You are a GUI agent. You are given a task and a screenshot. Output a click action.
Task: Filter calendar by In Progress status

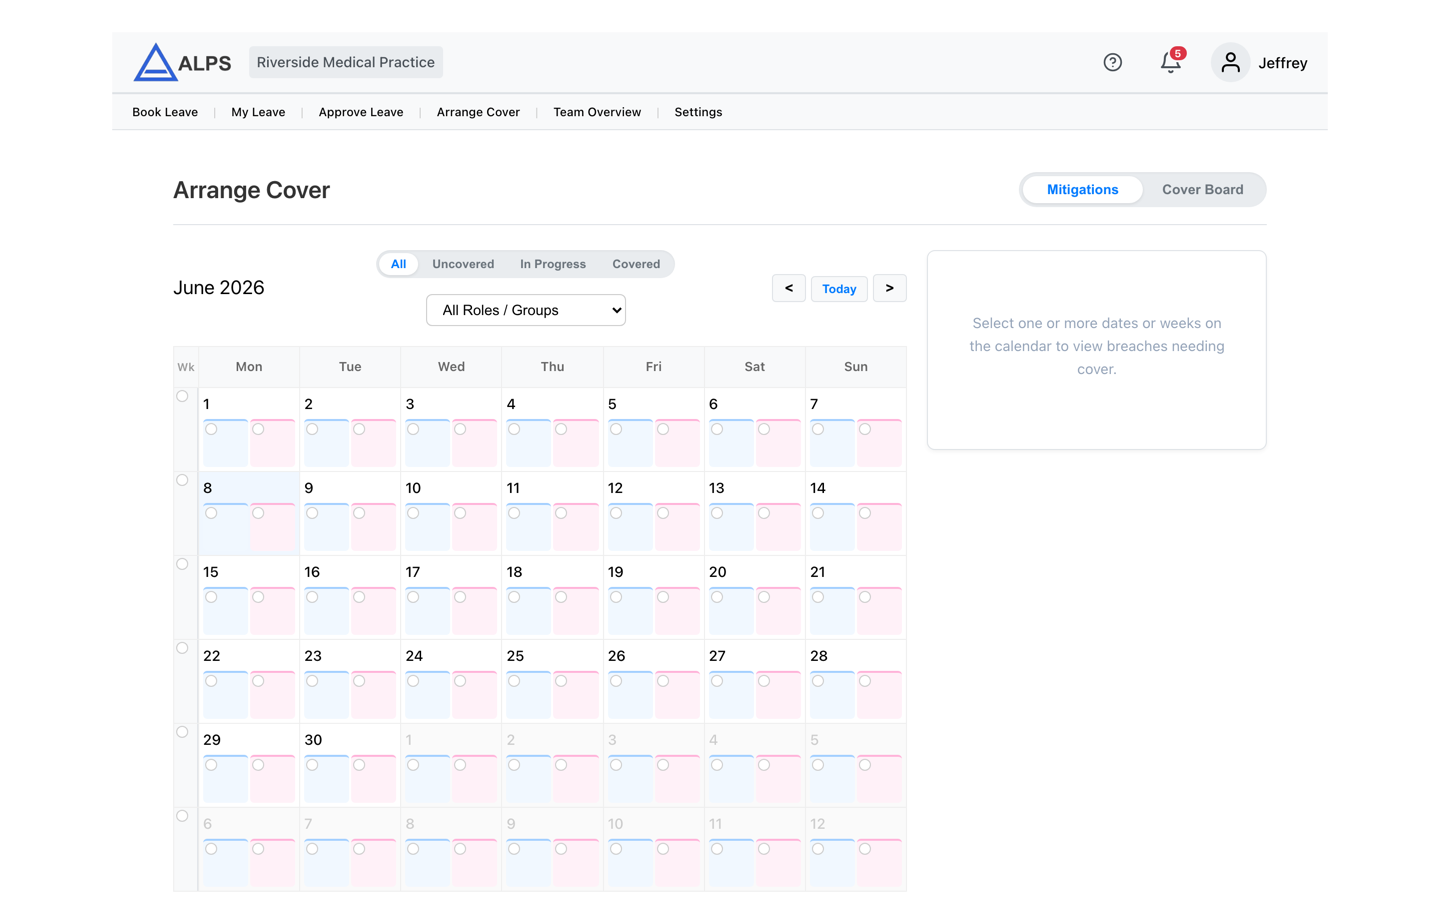(x=553, y=264)
